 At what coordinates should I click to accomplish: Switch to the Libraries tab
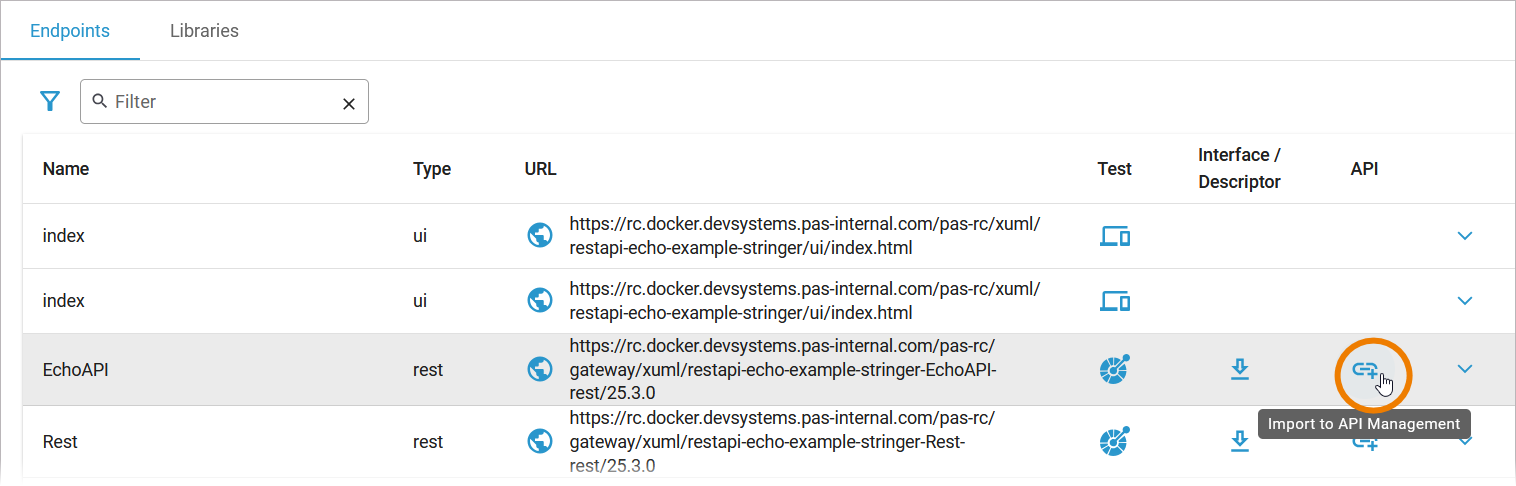(x=204, y=30)
